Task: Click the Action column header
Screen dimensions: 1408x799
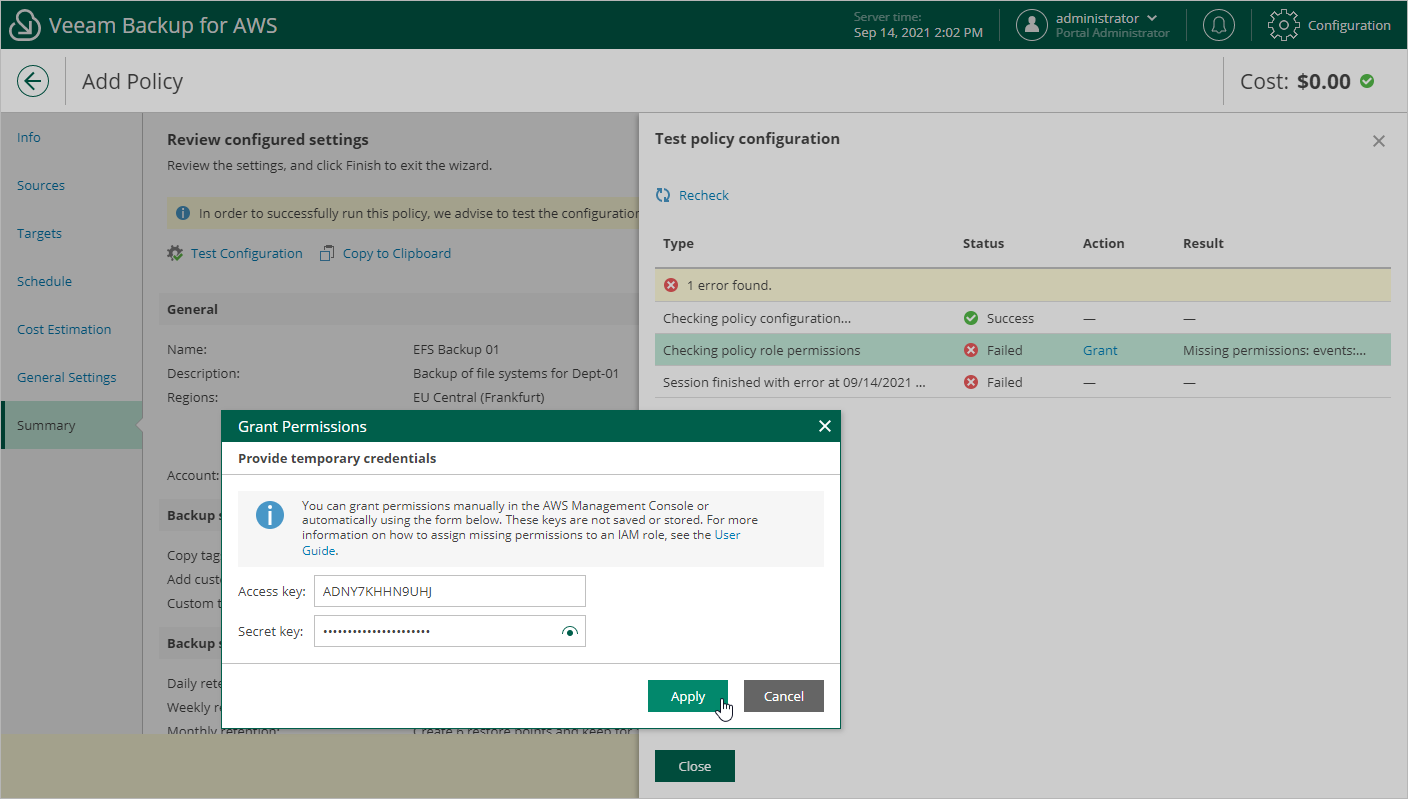Action: point(1104,243)
